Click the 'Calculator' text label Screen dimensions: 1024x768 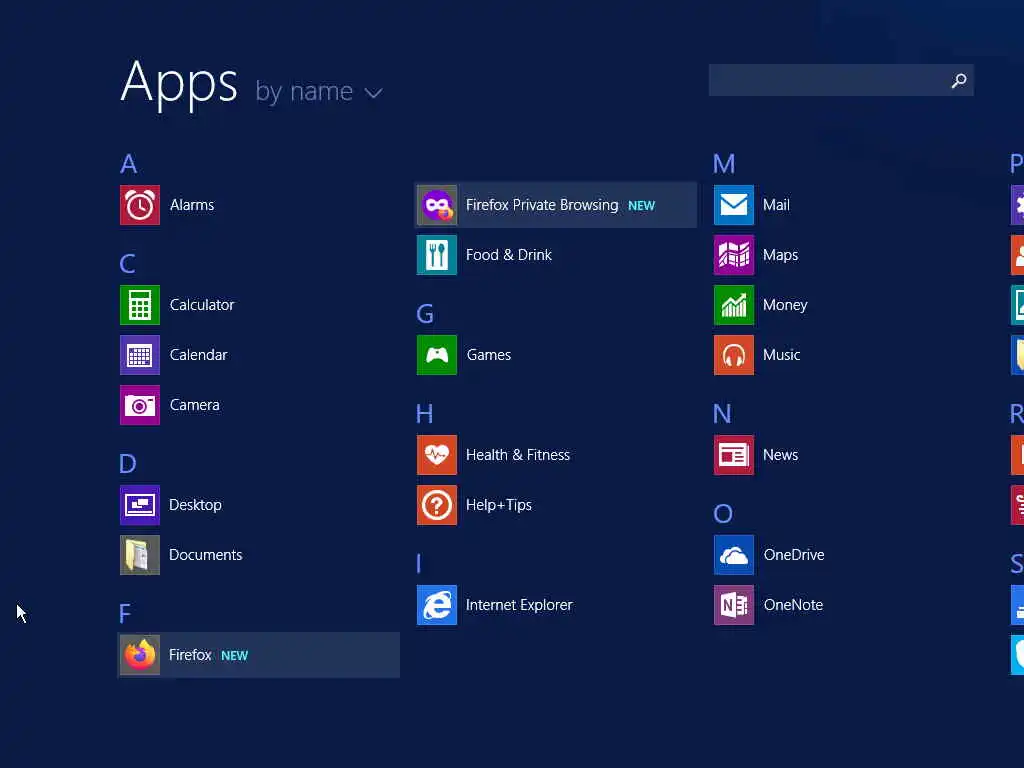tap(202, 305)
